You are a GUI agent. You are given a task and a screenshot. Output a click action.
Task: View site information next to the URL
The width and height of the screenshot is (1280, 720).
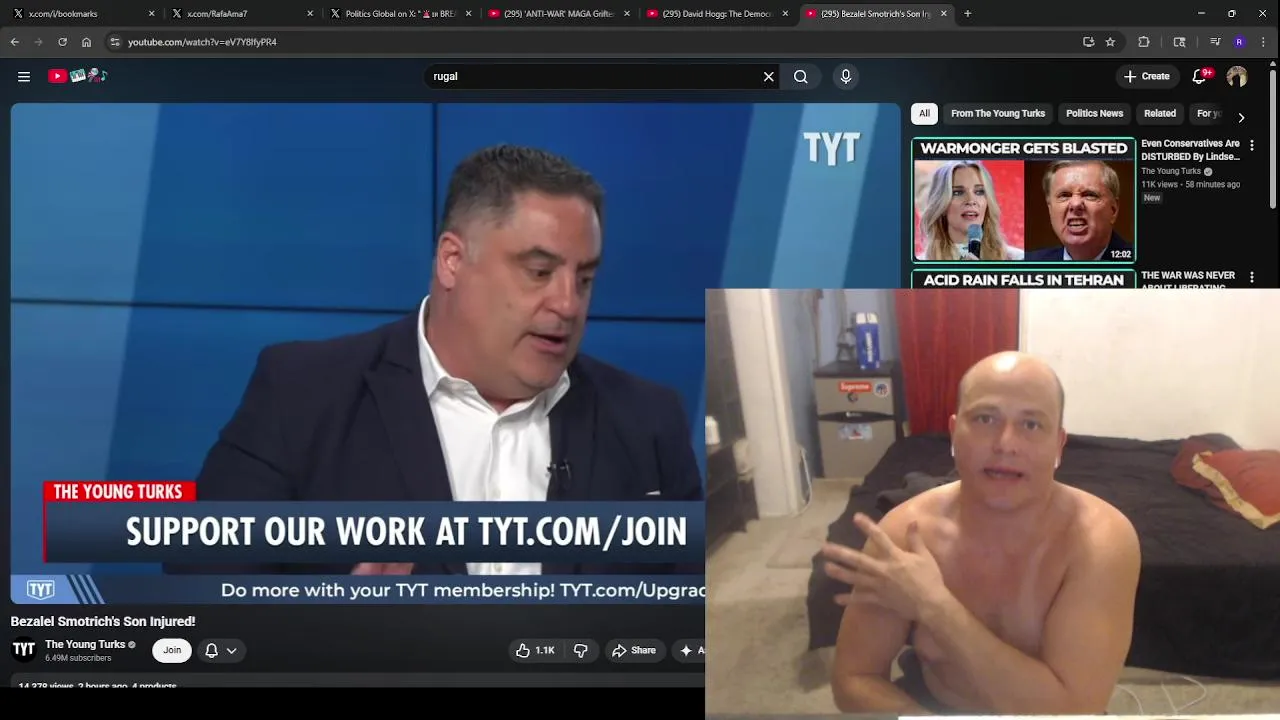(115, 42)
